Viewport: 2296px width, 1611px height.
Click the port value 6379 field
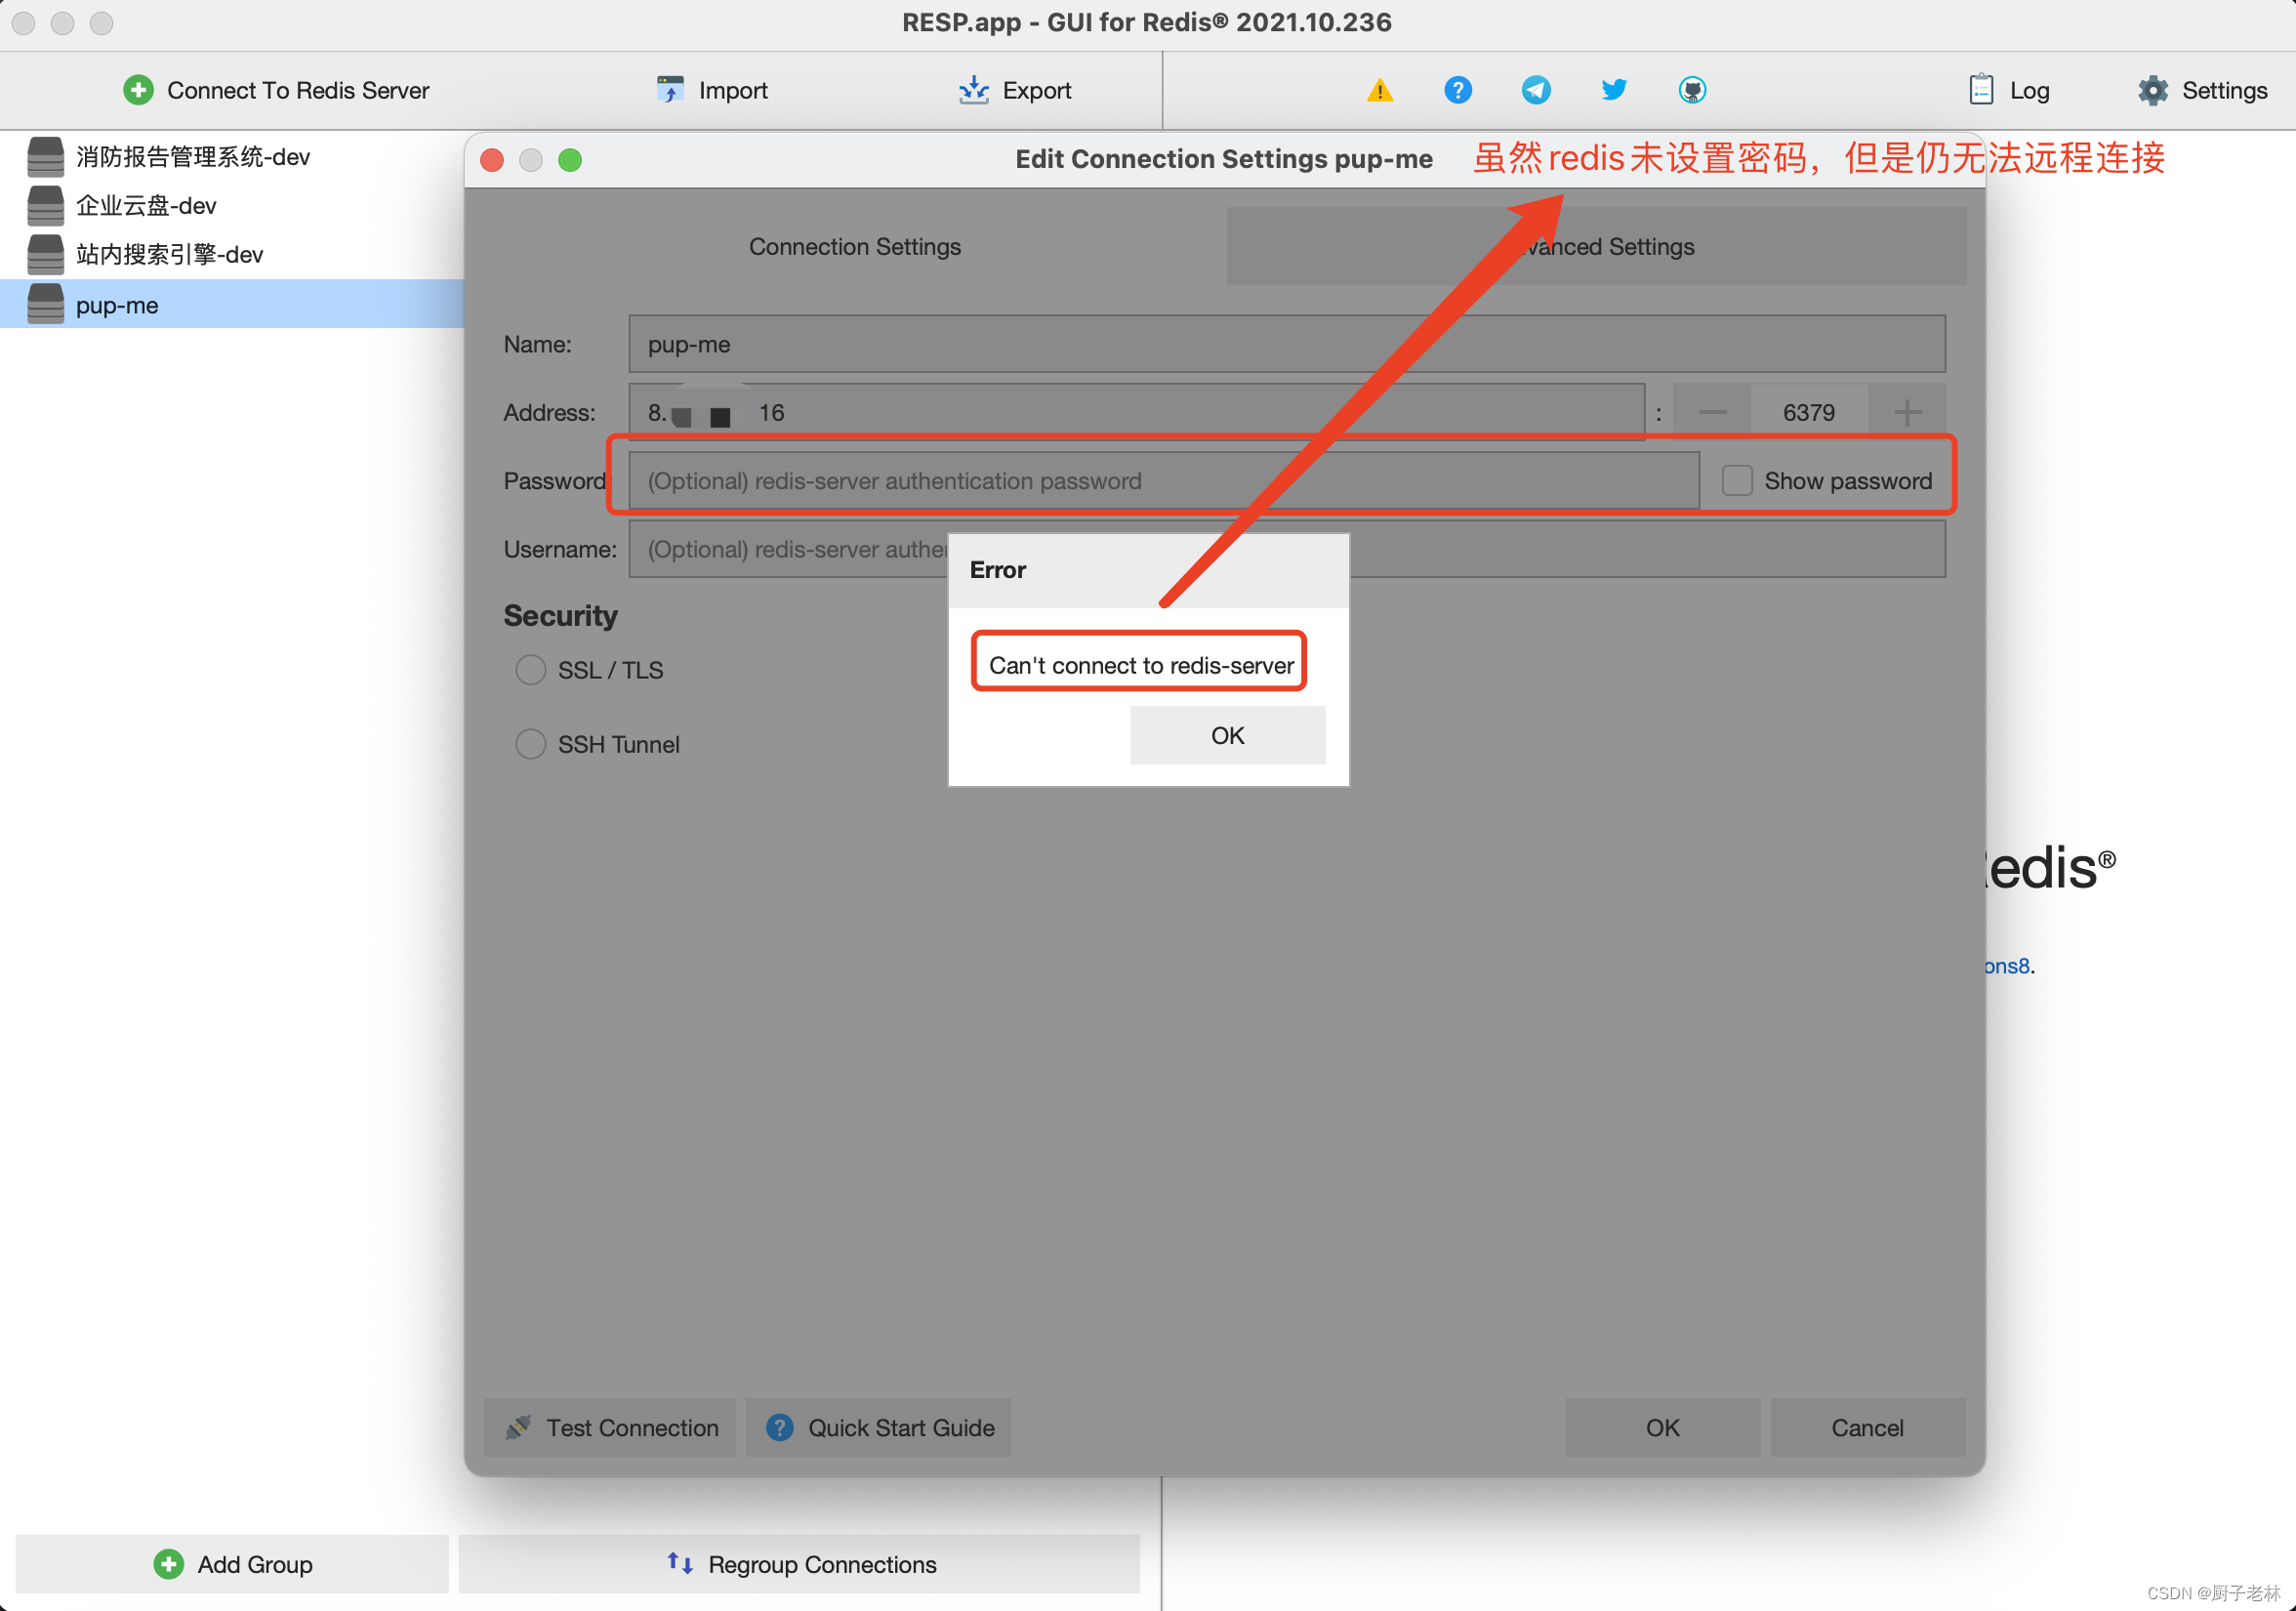1808,412
